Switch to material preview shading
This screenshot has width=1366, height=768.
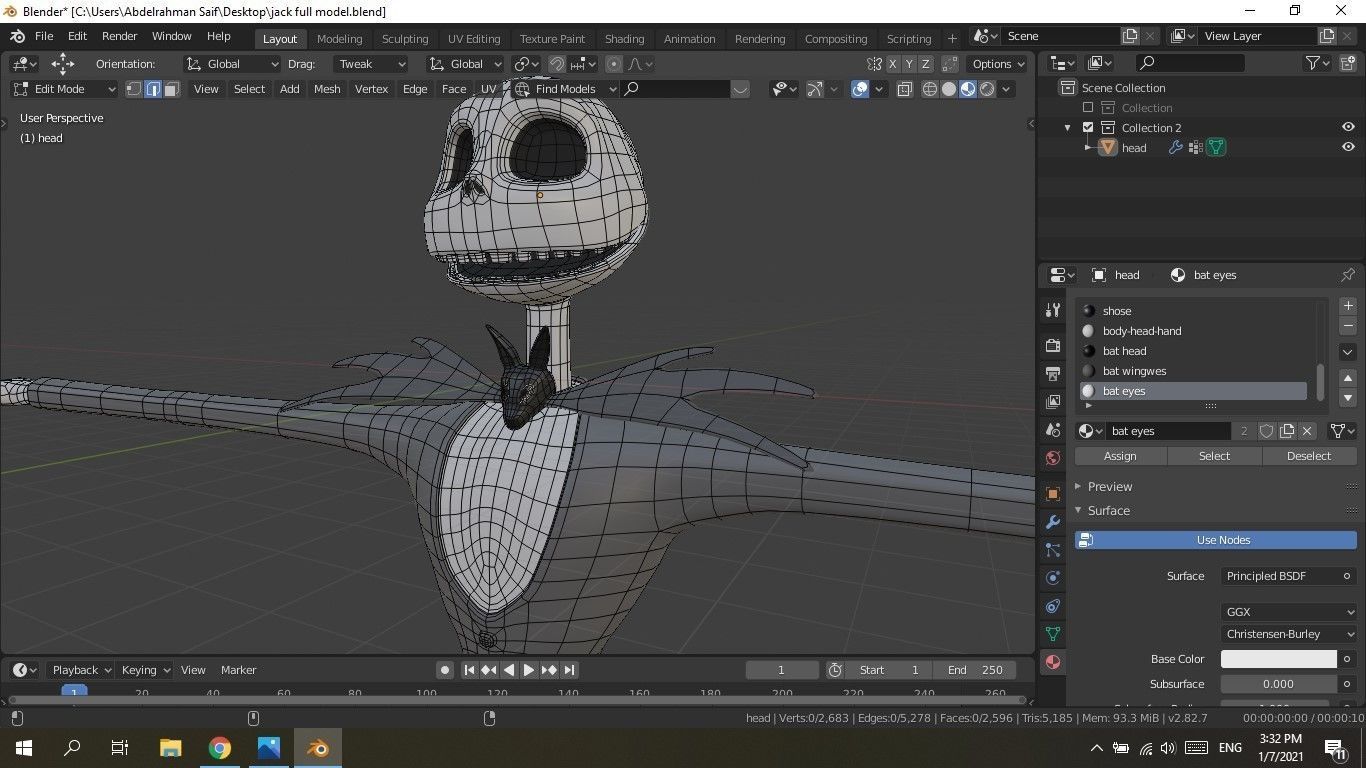(x=968, y=89)
